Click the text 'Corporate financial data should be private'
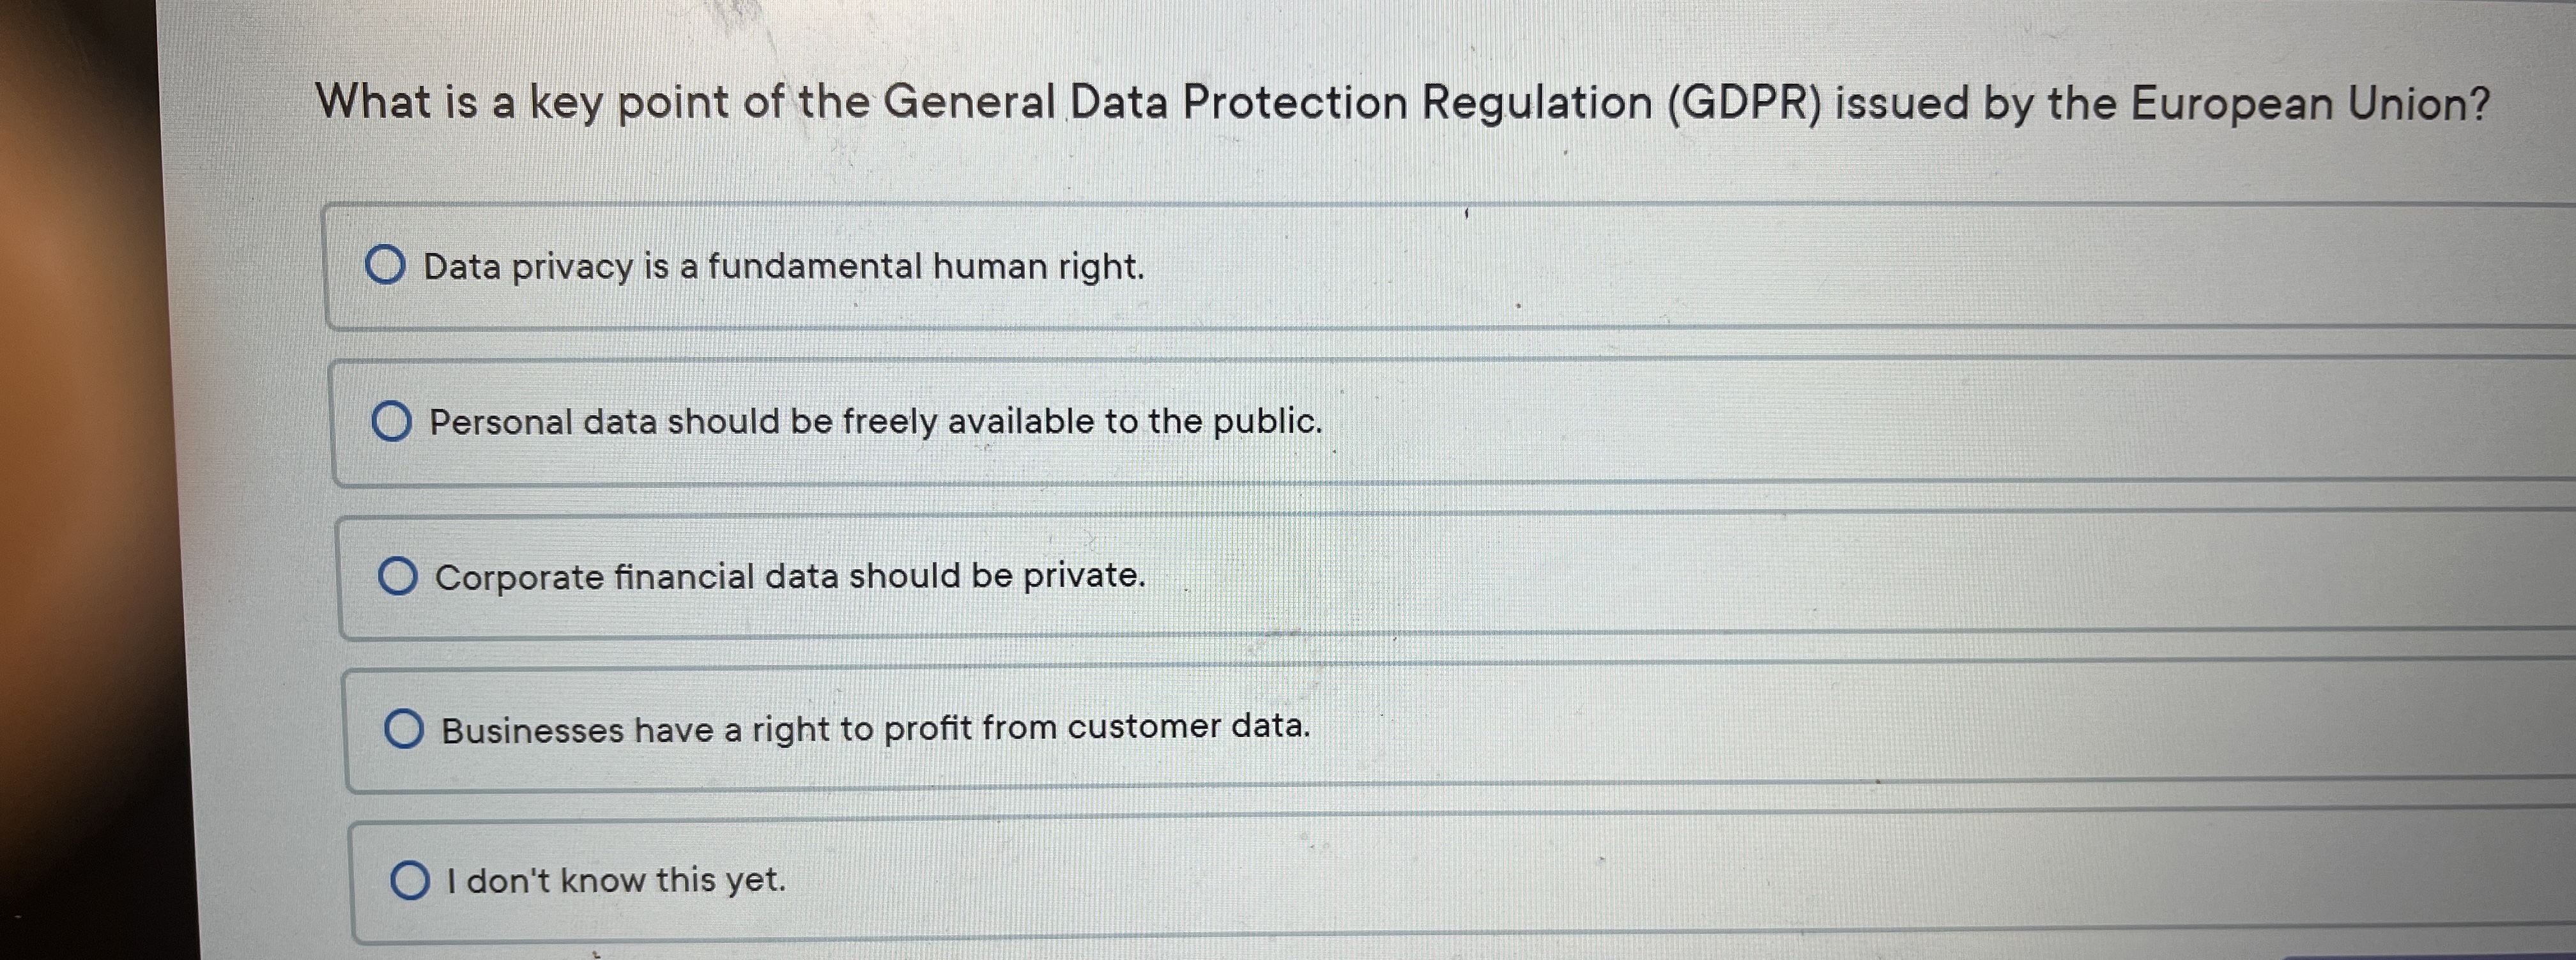 [x=790, y=575]
